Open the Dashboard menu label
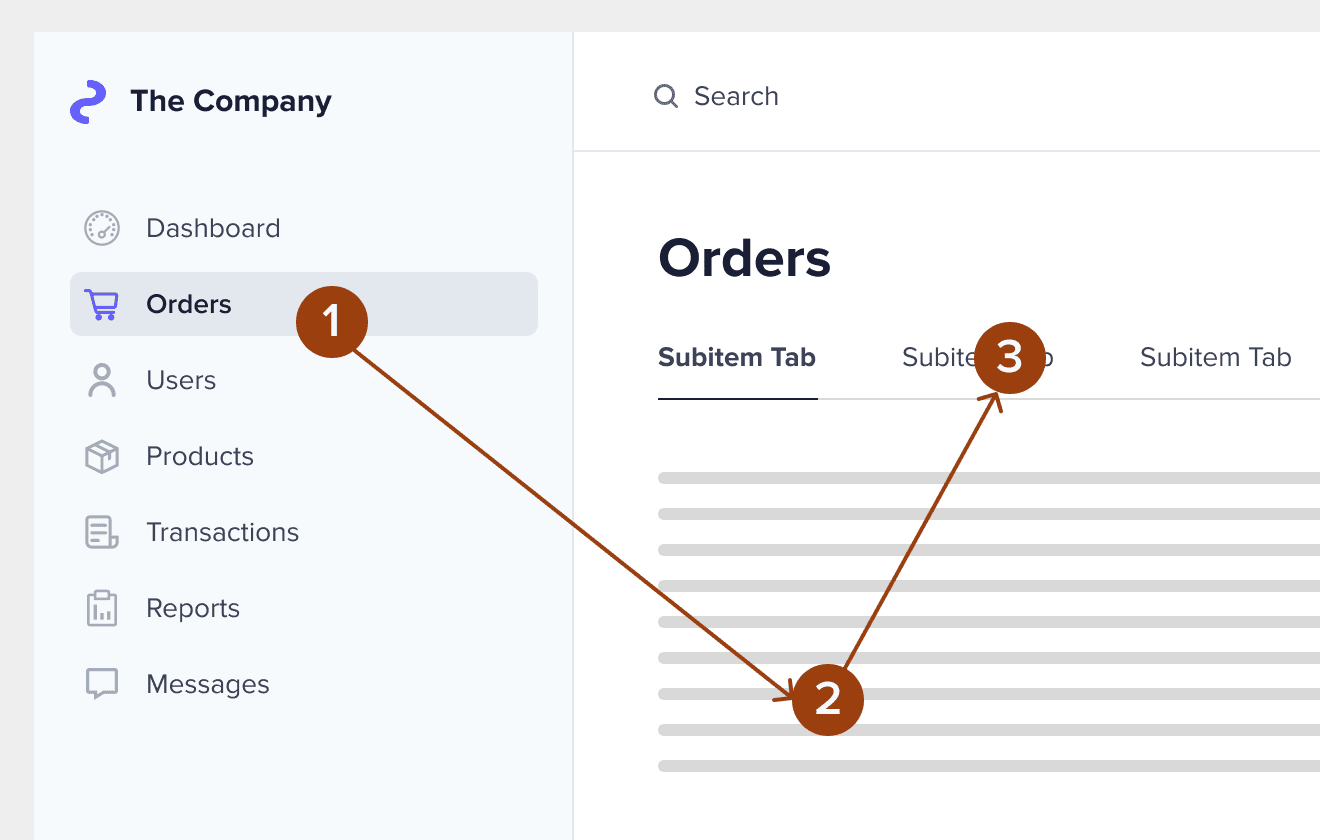 (x=213, y=228)
